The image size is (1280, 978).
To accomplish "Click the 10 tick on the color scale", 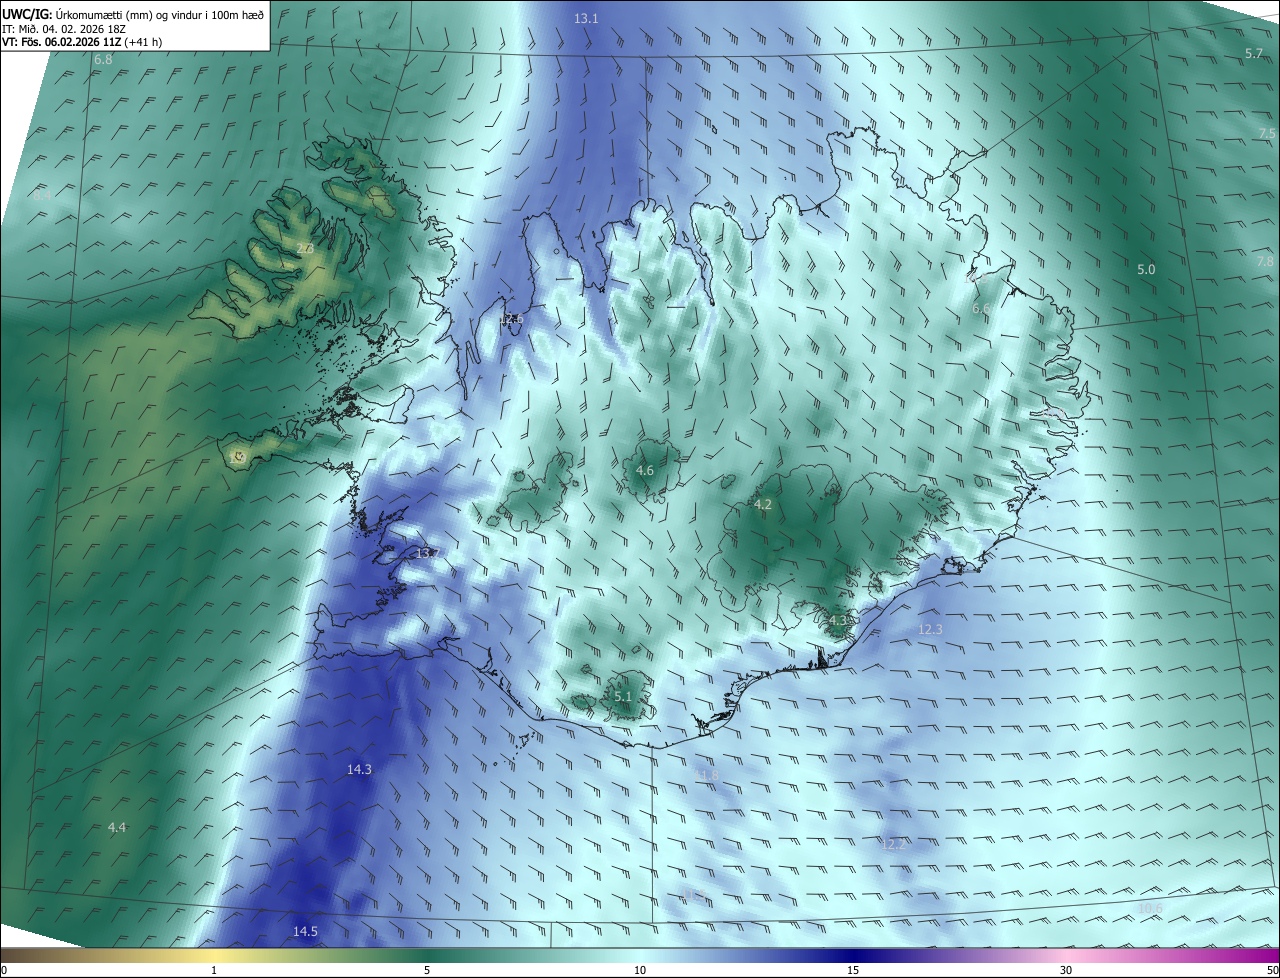I will point(640,970).
